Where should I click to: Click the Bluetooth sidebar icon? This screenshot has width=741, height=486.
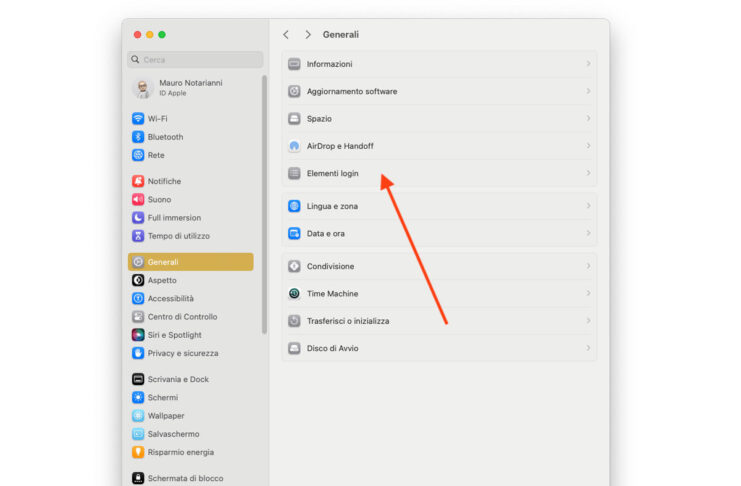138,137
